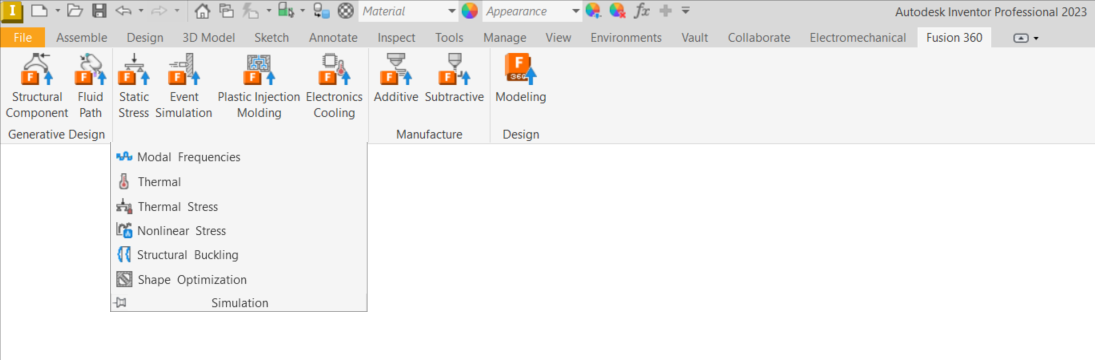Click the Update icon in quick access
The width and height of the screenshot is (1095, 360).
(x=249, y=10)
